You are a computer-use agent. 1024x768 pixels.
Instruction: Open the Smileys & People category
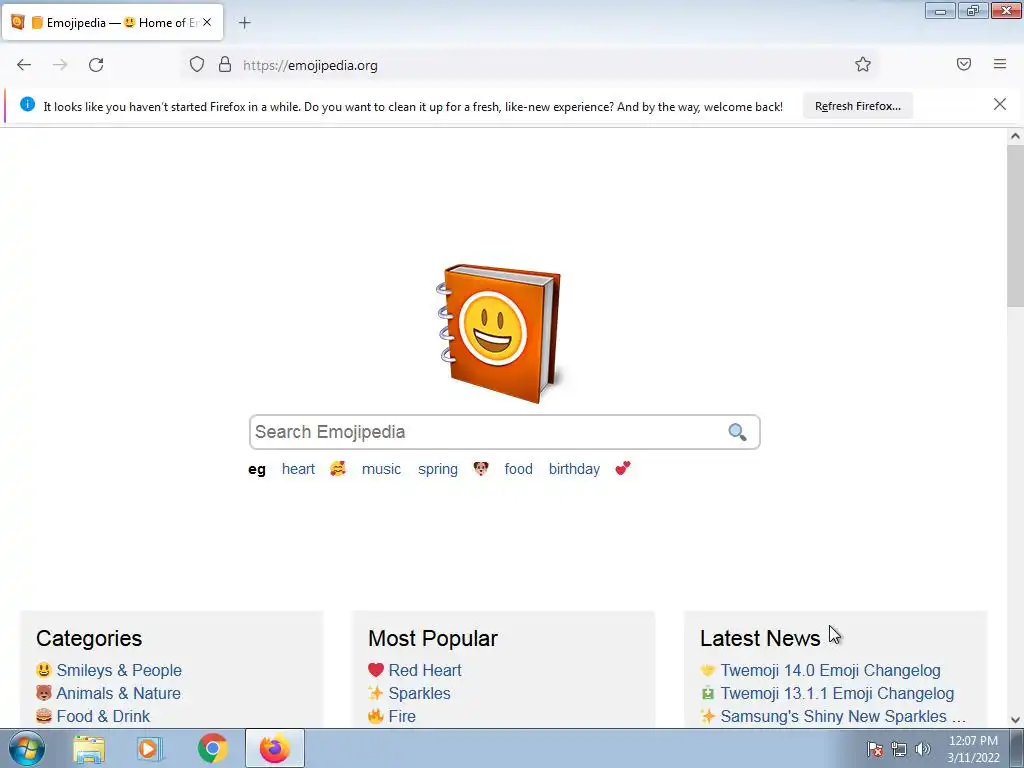tap(119, 670)
